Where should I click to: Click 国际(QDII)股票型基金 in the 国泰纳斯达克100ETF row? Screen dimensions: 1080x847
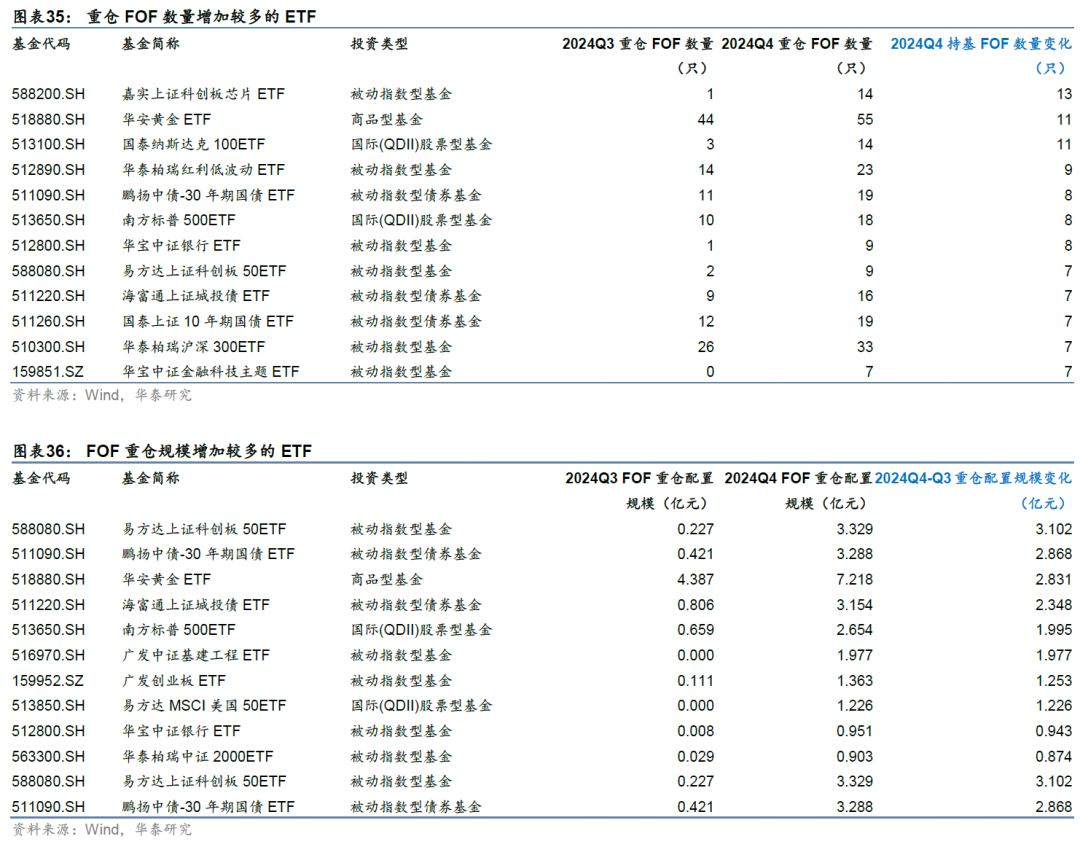pyautogui.click(x=422, y=145)
